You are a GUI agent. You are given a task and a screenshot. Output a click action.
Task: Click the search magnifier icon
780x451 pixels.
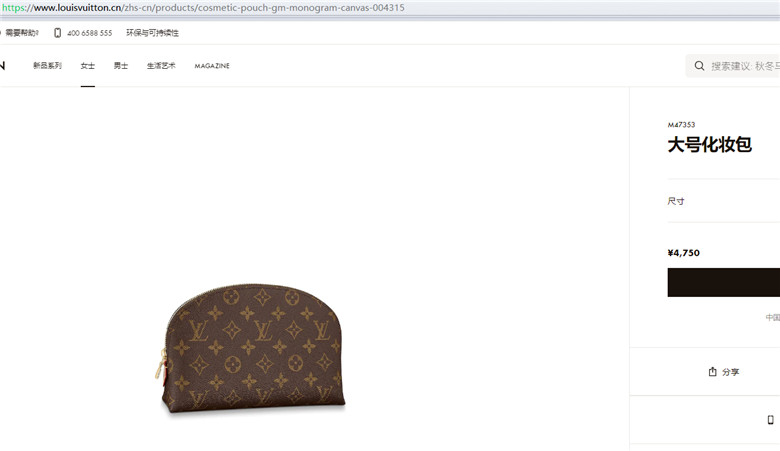699,66
